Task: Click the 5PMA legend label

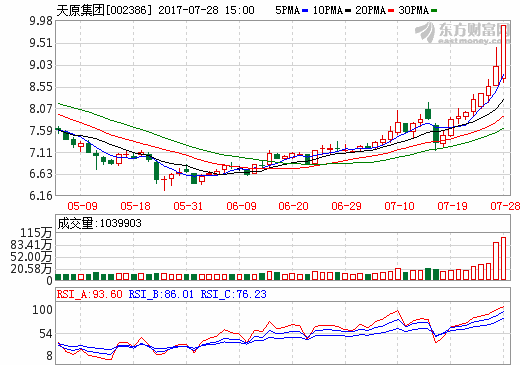Action: click(287, 10)
